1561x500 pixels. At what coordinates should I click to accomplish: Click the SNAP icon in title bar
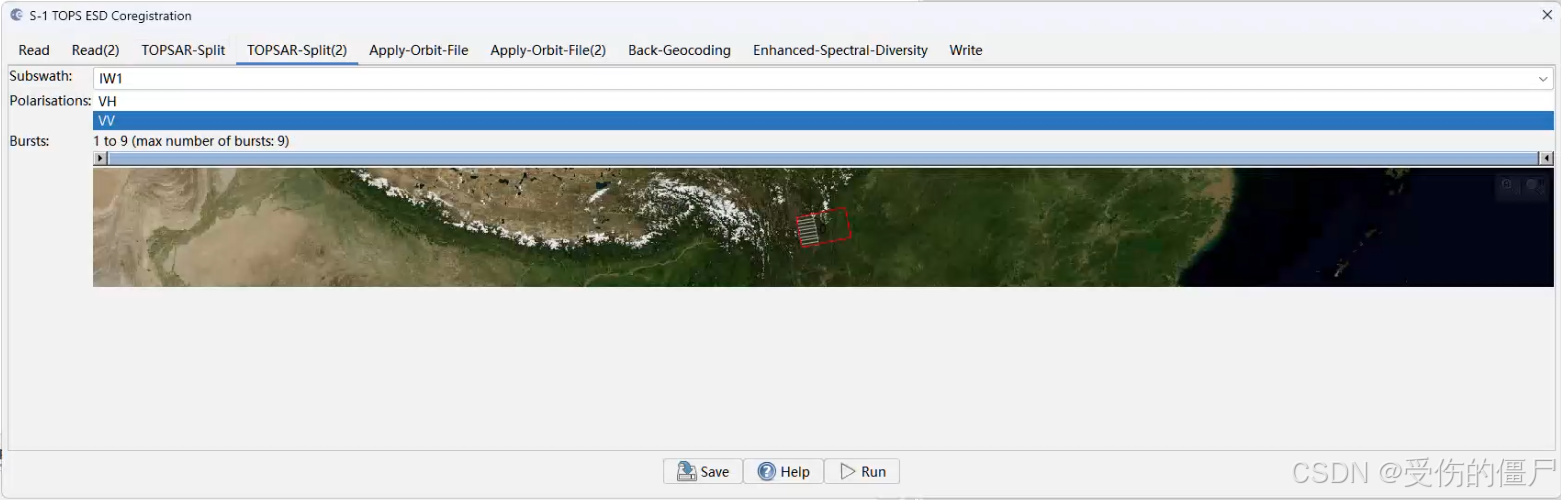pyautogui.click(x=16, y=15)
